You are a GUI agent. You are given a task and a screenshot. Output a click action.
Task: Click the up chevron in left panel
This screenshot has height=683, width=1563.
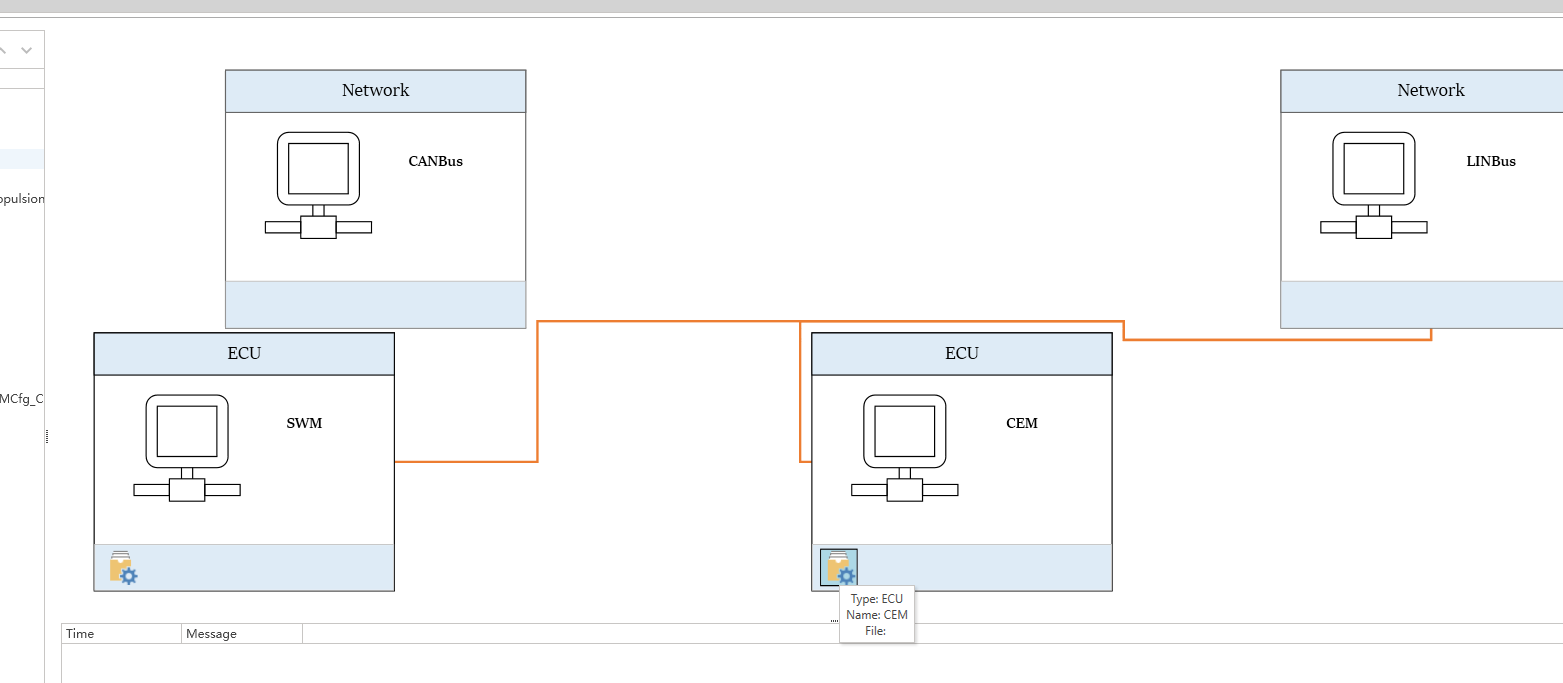[5, 49]
